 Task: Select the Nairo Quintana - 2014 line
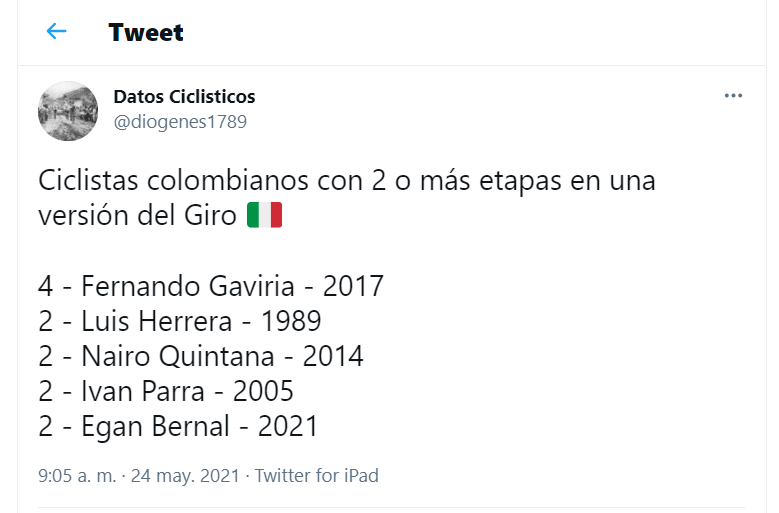pyautogui.click(x=201, y=356)
